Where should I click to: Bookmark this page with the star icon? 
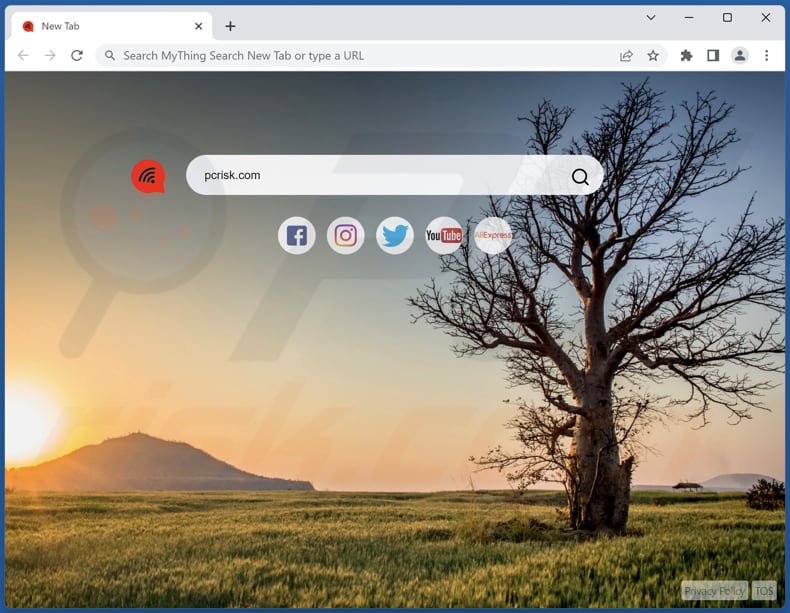(x=653, y=56)
